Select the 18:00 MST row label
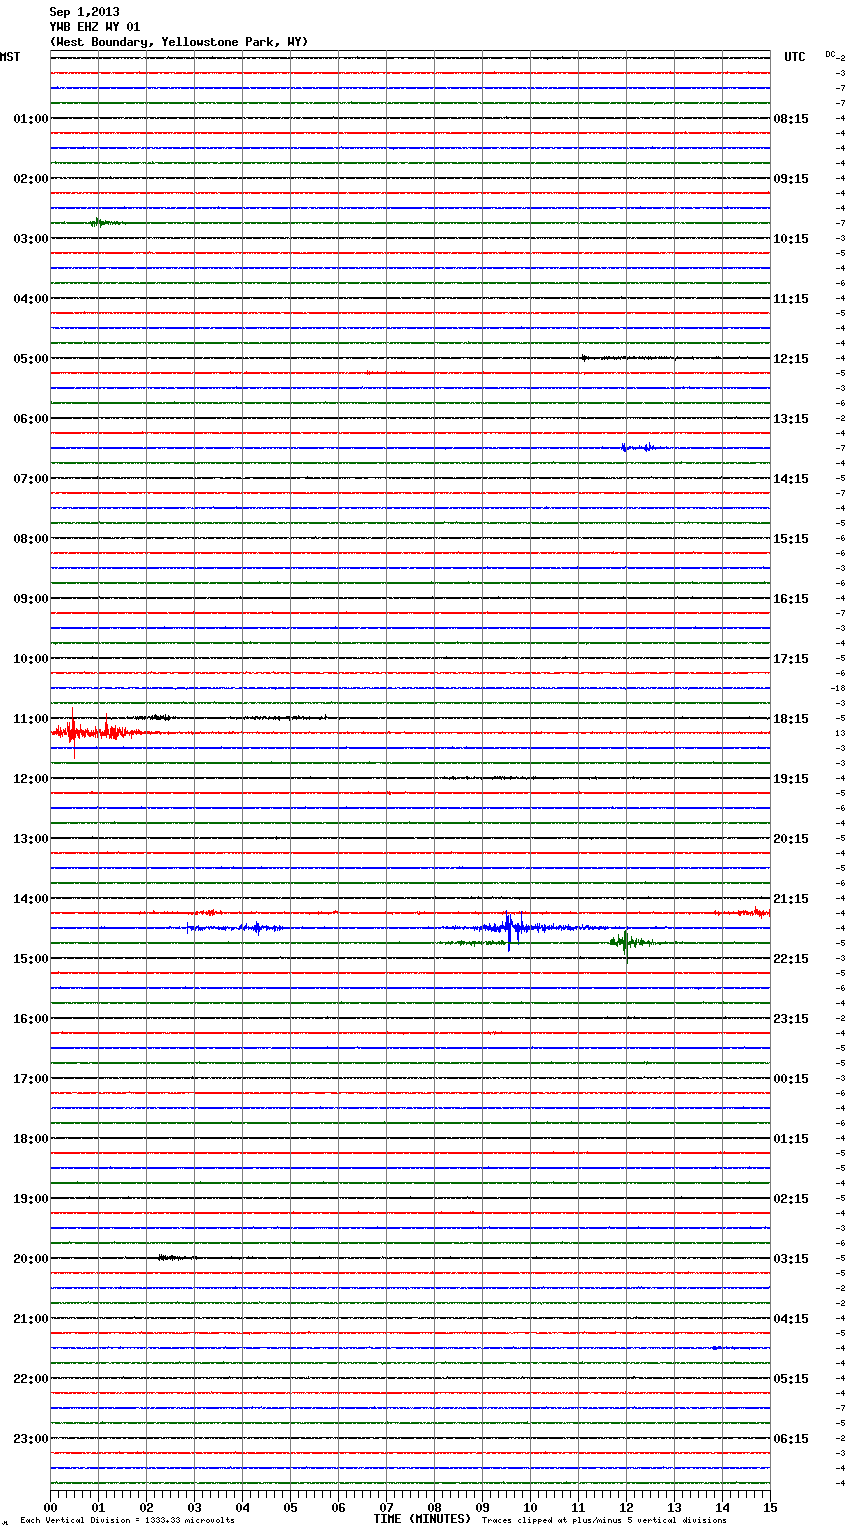The image size is (850, 1534). tap(30, 1139)
